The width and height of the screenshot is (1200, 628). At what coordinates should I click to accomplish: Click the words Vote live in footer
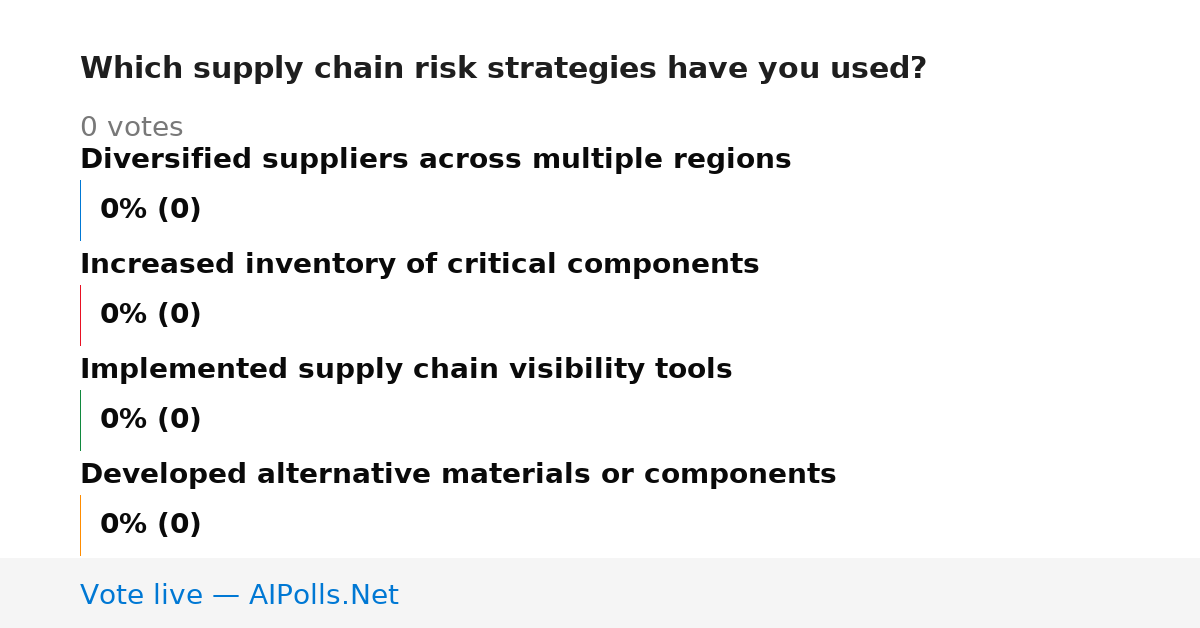click(141, 595)
